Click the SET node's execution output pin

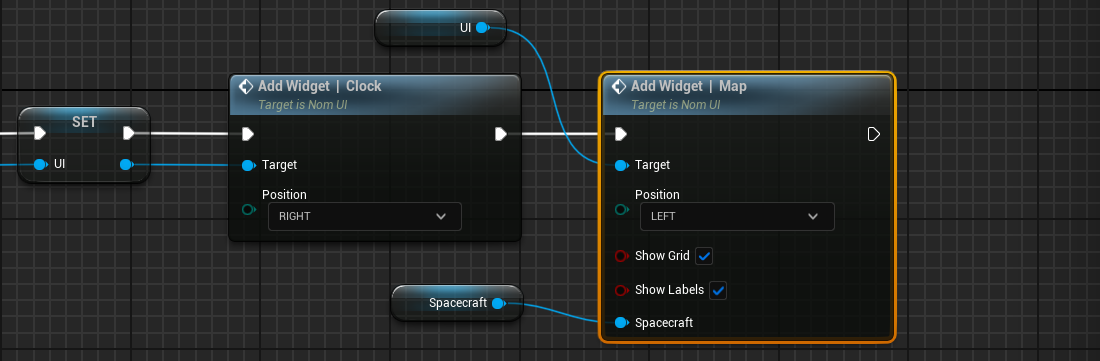tap(129, 133)
